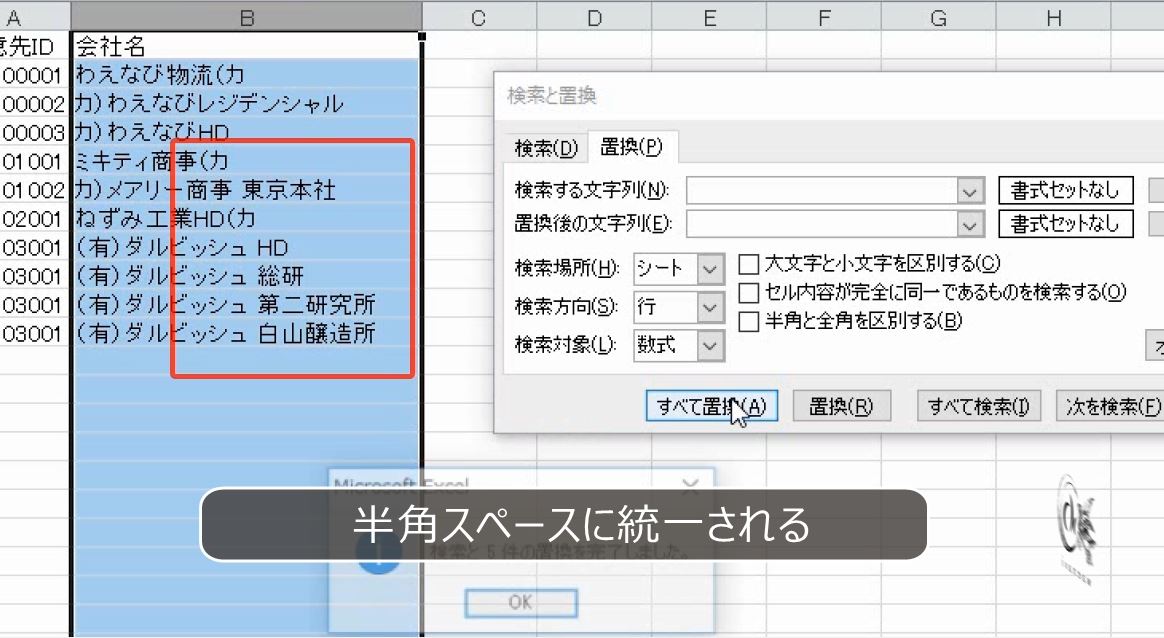Click 書式セットなし button for replacement string

click(1065, 223)
